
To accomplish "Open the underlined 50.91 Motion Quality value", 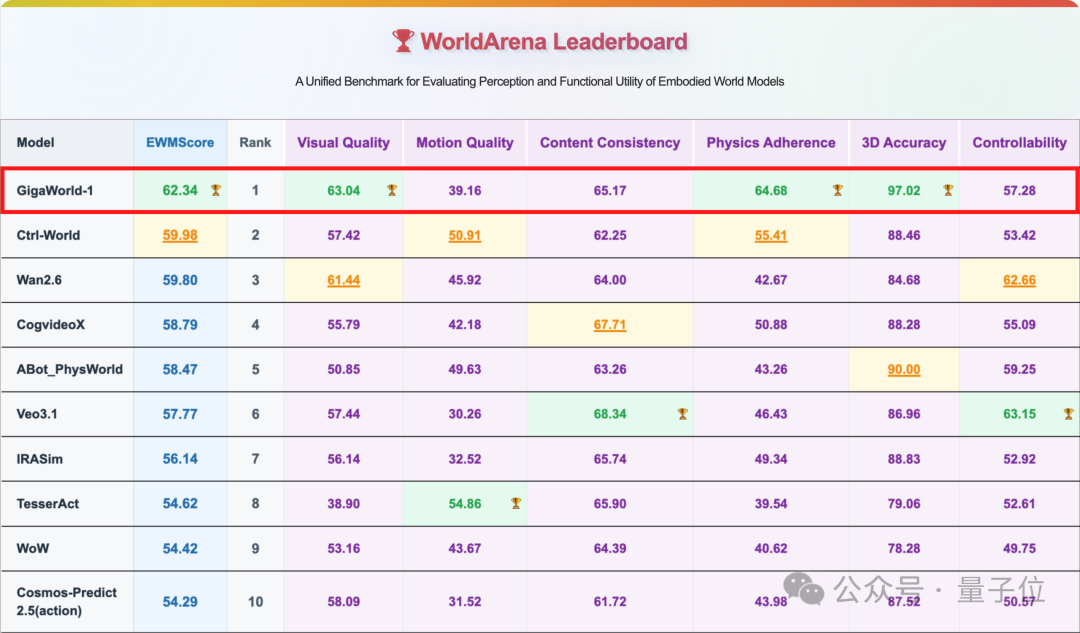I will pyautogui.click(x=465, y=236).
